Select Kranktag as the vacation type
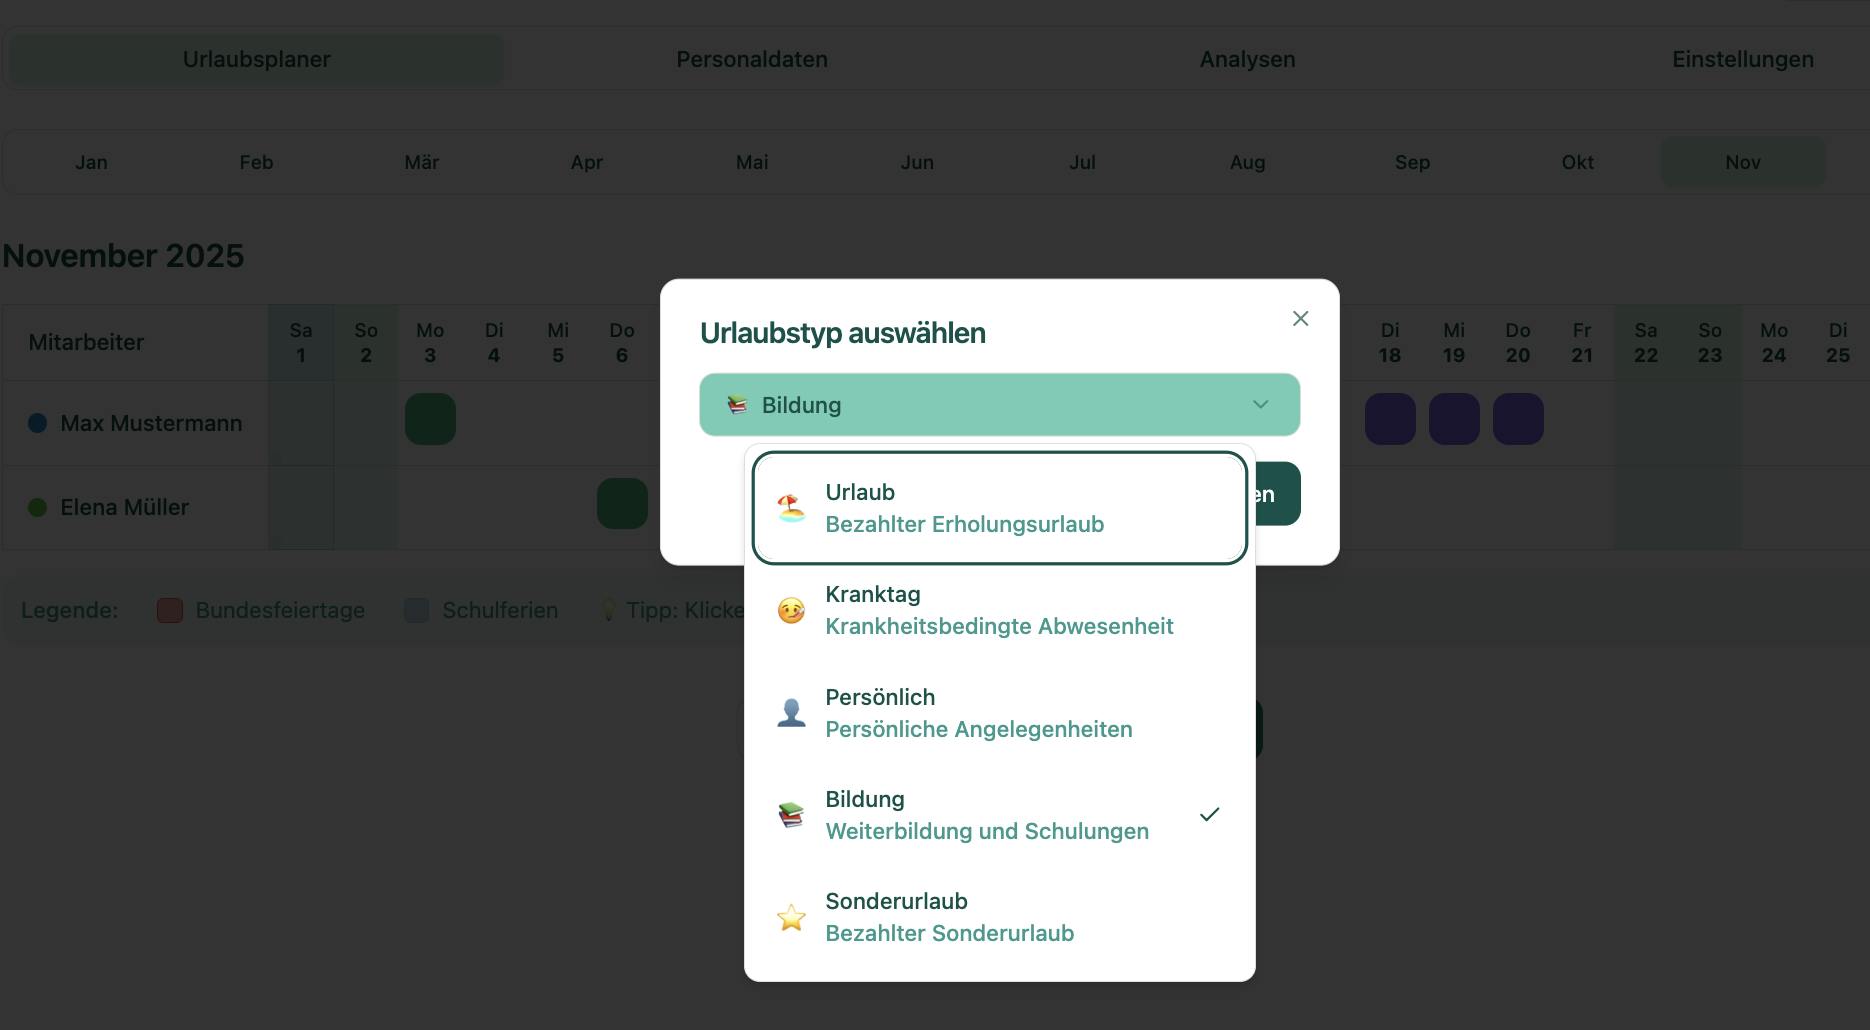 point(999,609)
